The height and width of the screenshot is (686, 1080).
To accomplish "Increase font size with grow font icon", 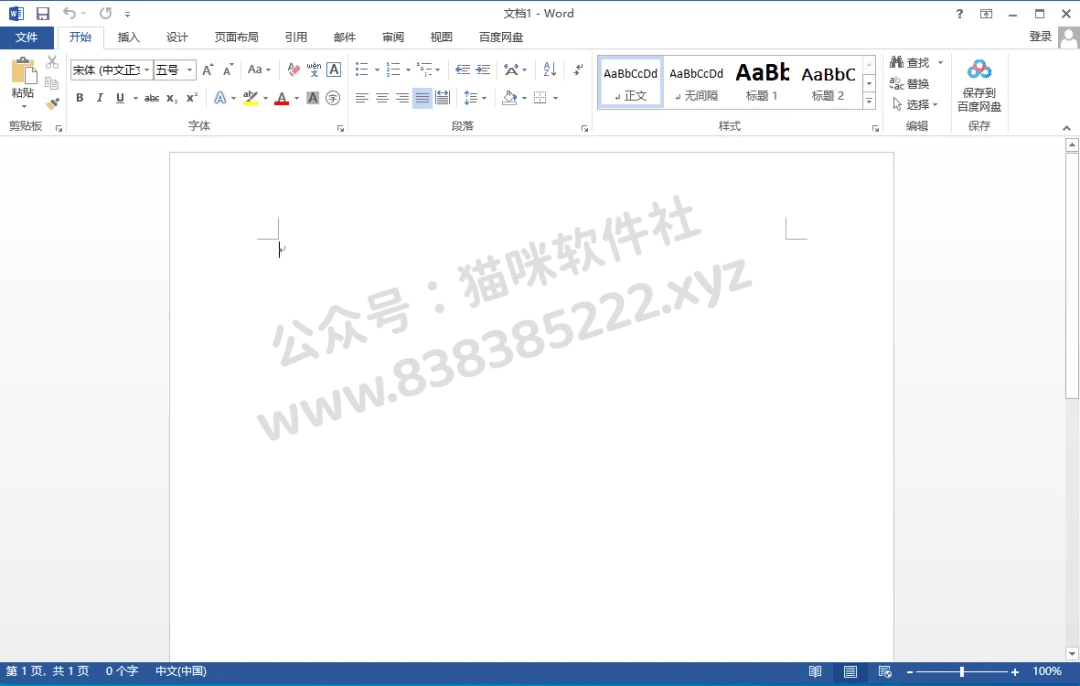I will tap(207, 70).
